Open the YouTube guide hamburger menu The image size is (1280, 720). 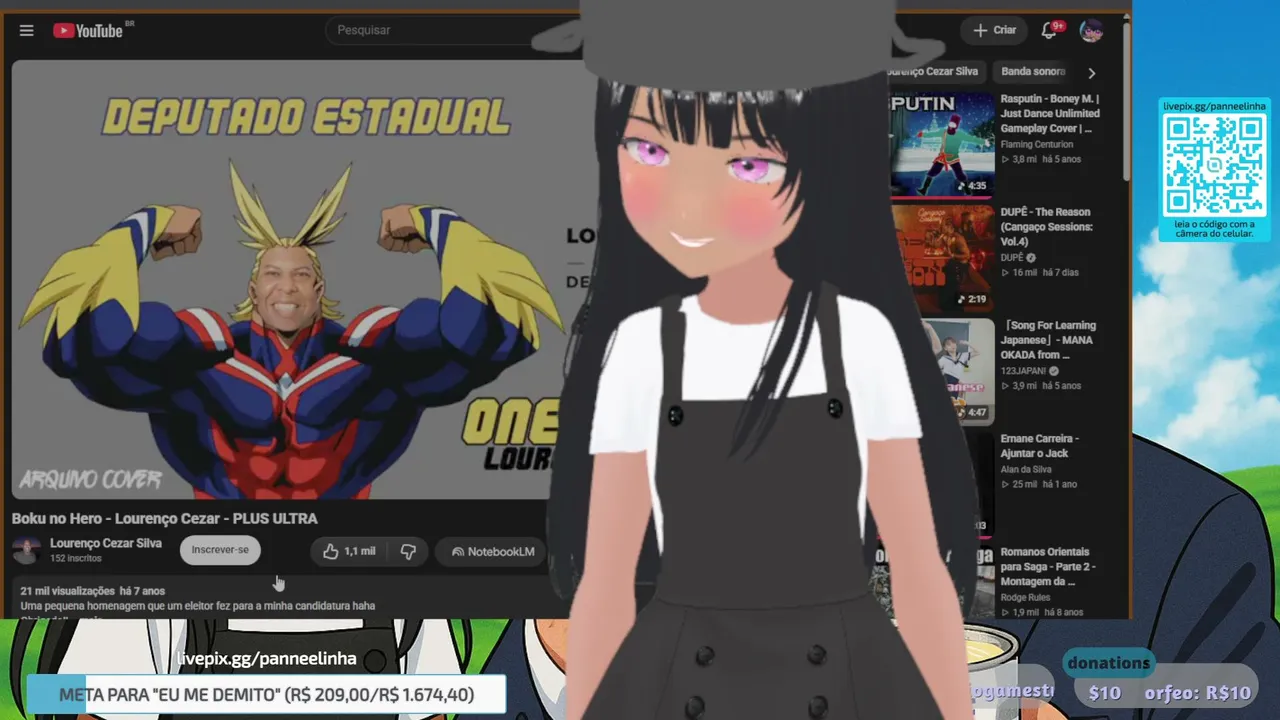click(27, 30)
